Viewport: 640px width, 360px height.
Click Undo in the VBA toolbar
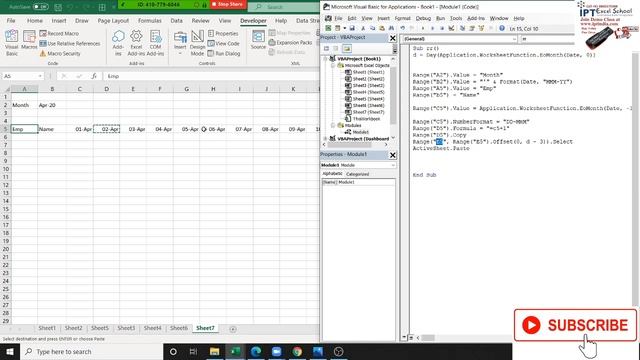tap(402, 28)
